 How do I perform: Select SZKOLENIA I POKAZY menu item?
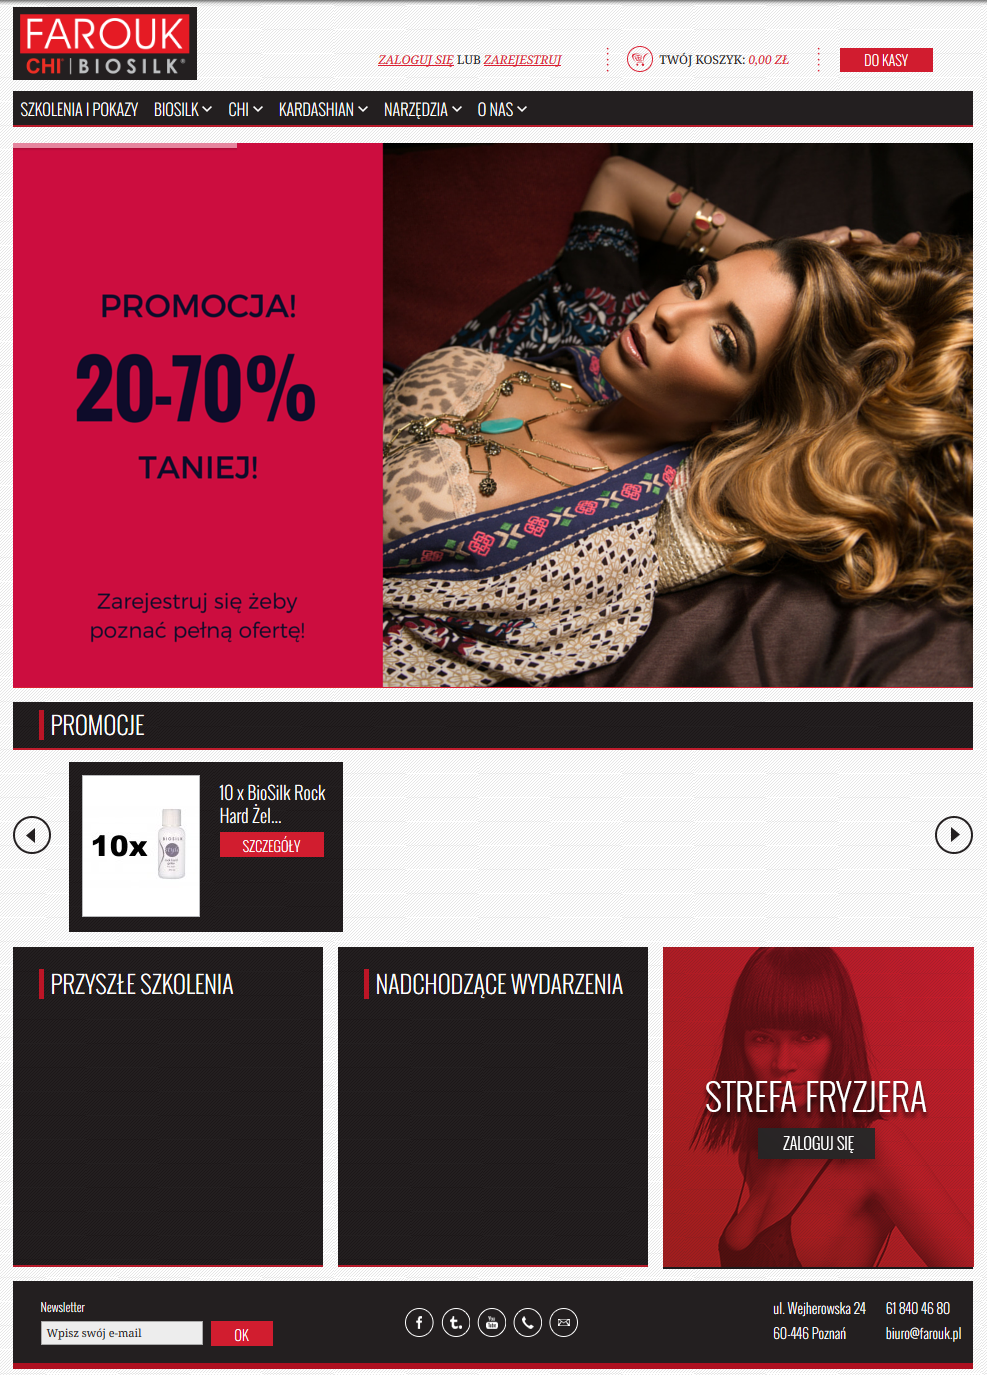click(x=79, y=110)
